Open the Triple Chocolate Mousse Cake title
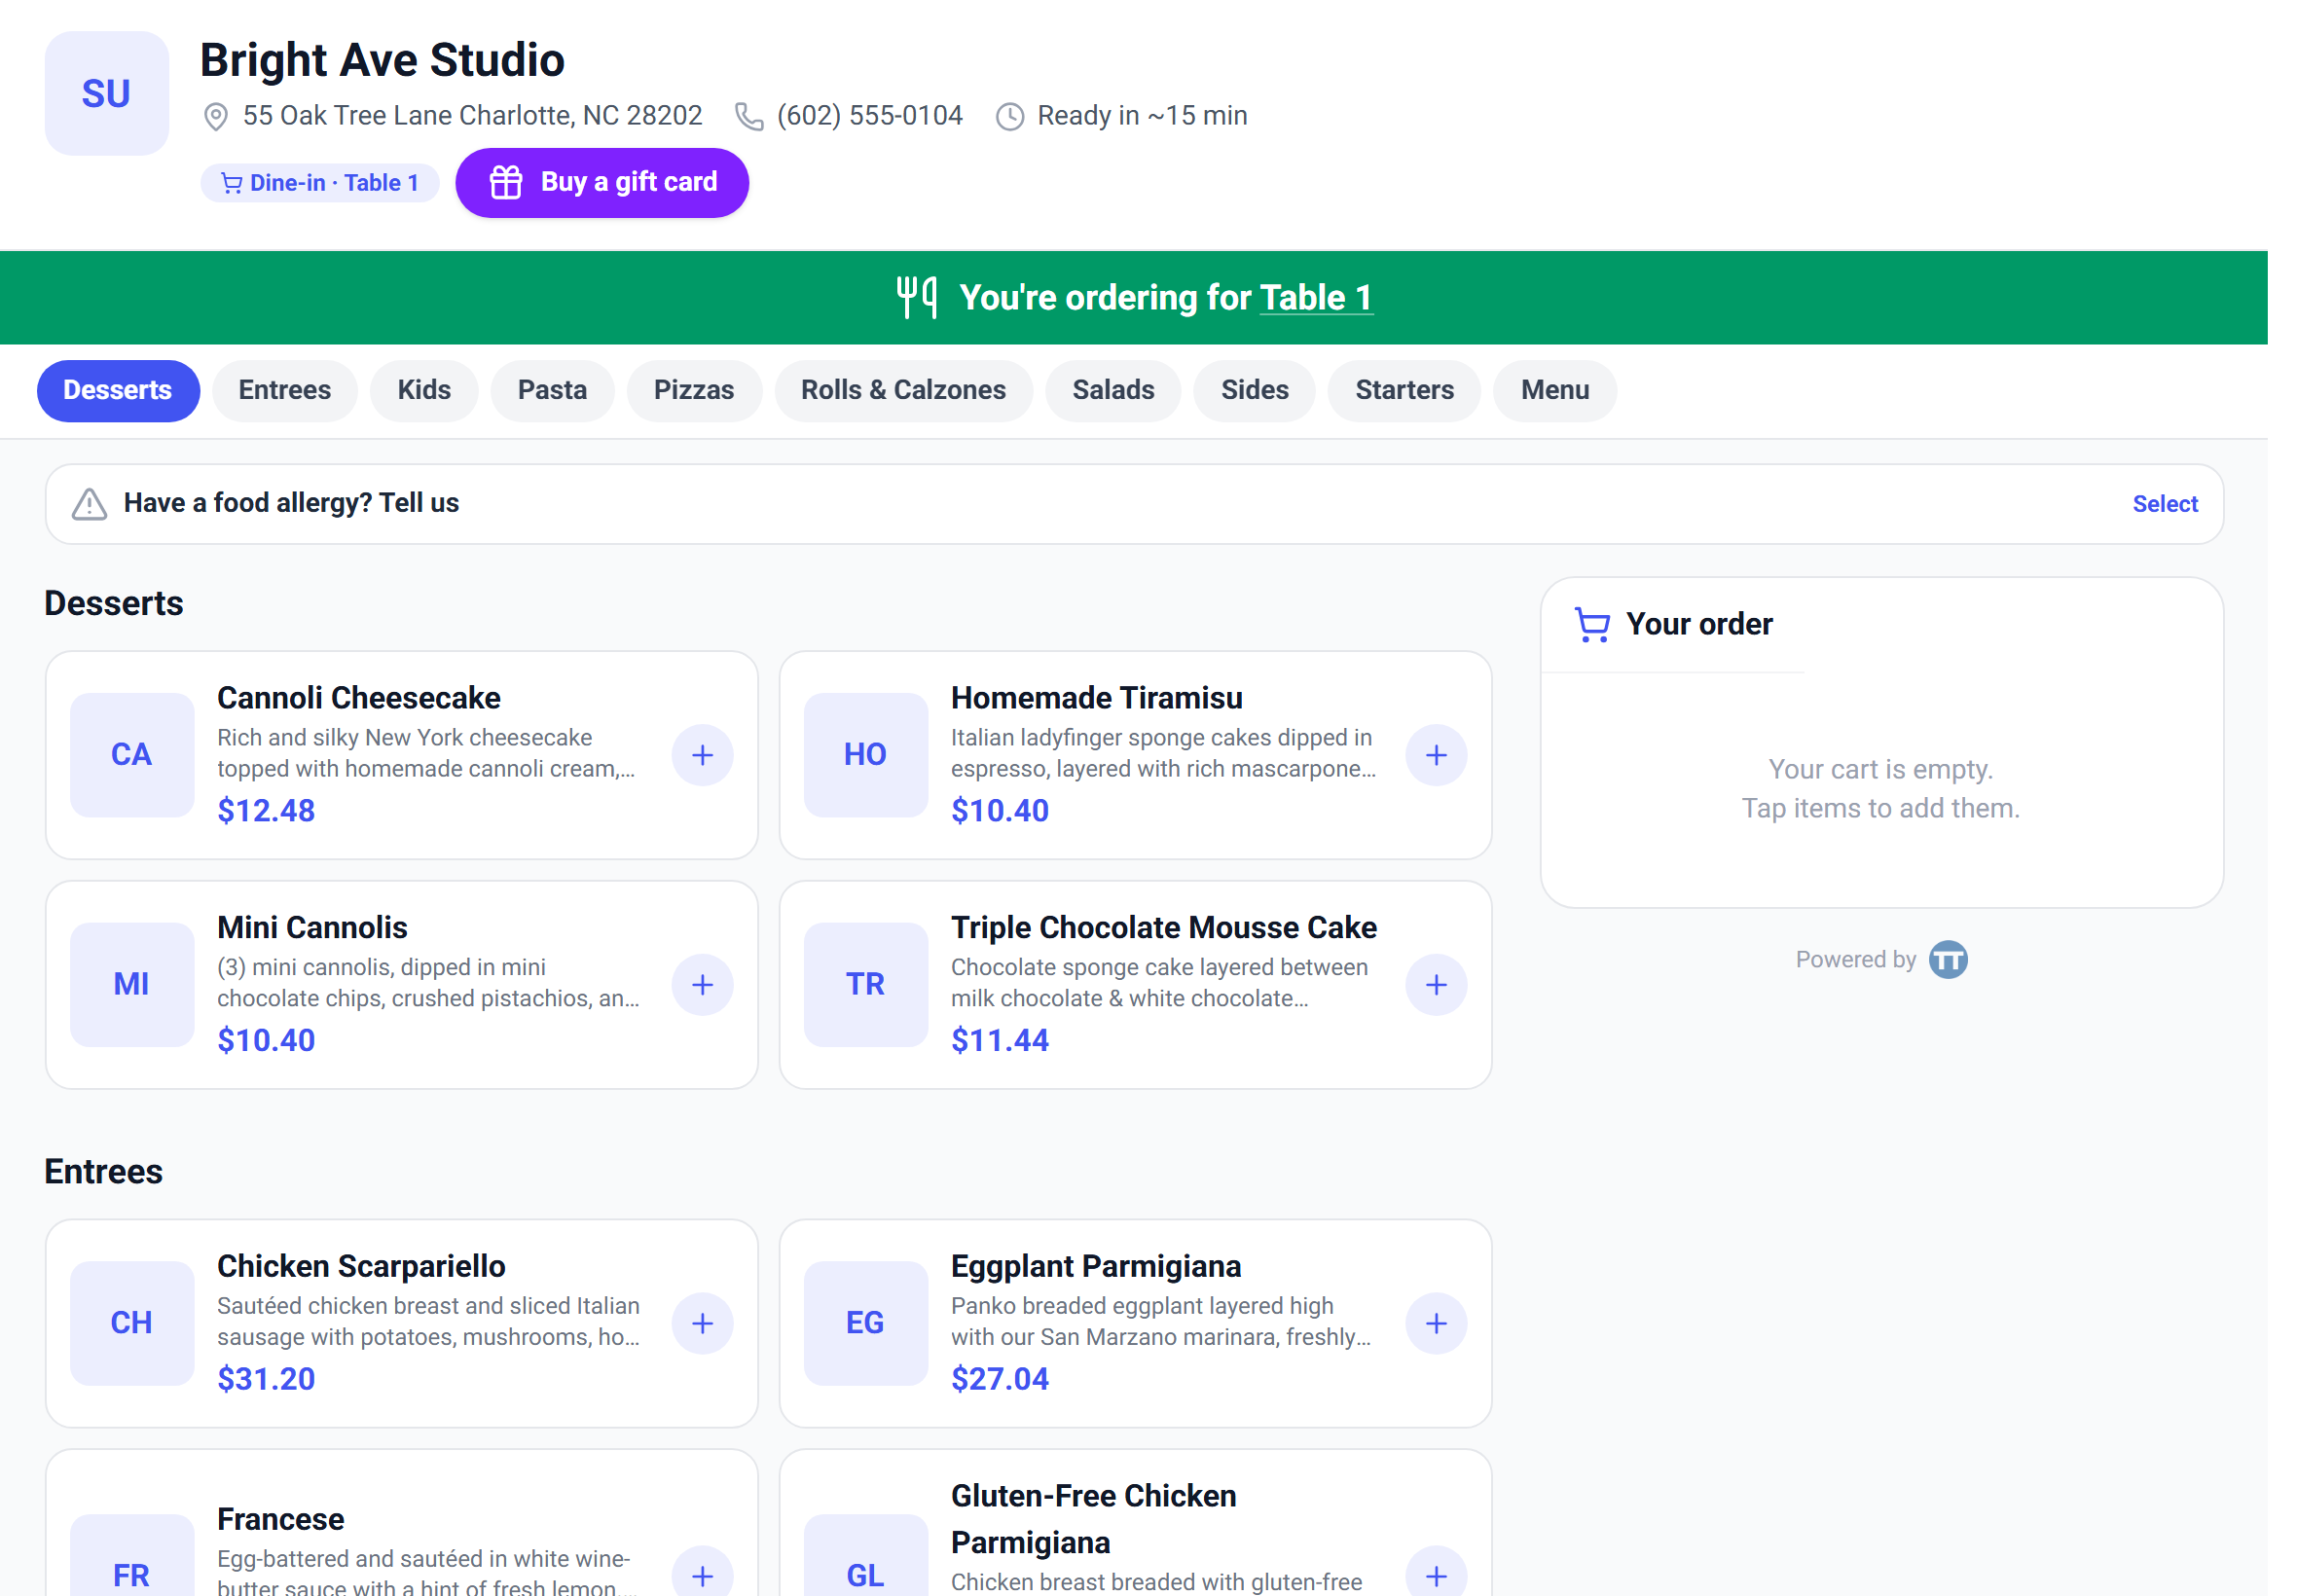The image size is (2297, 1596). tap(1164, 928)
